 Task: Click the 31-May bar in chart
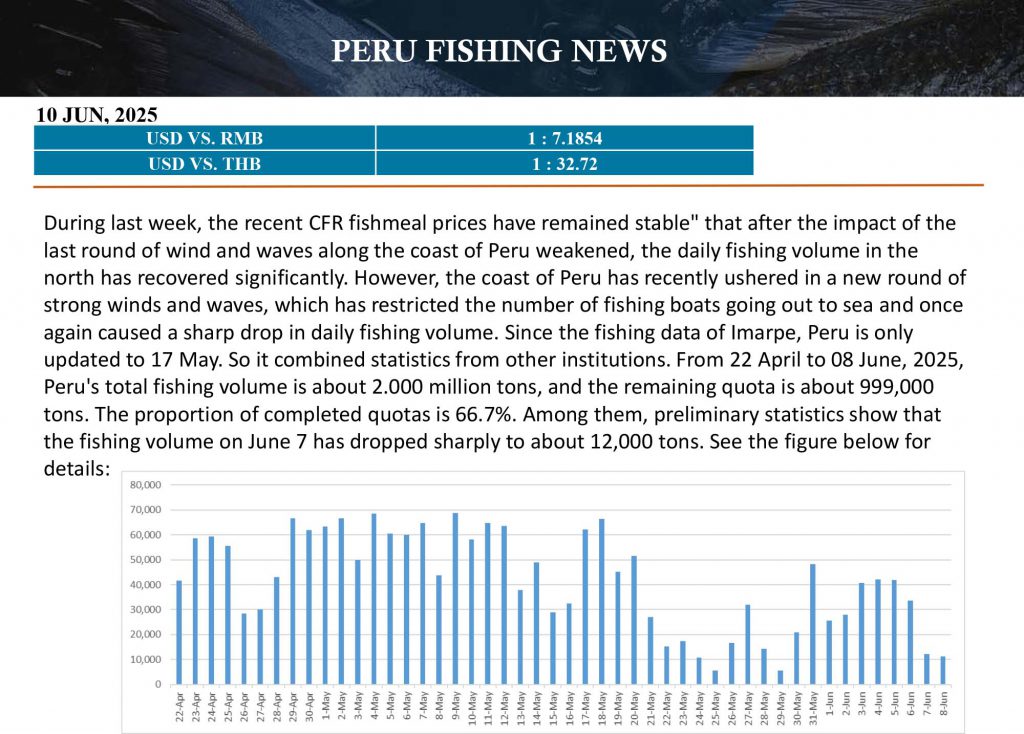tap(813, 624)
